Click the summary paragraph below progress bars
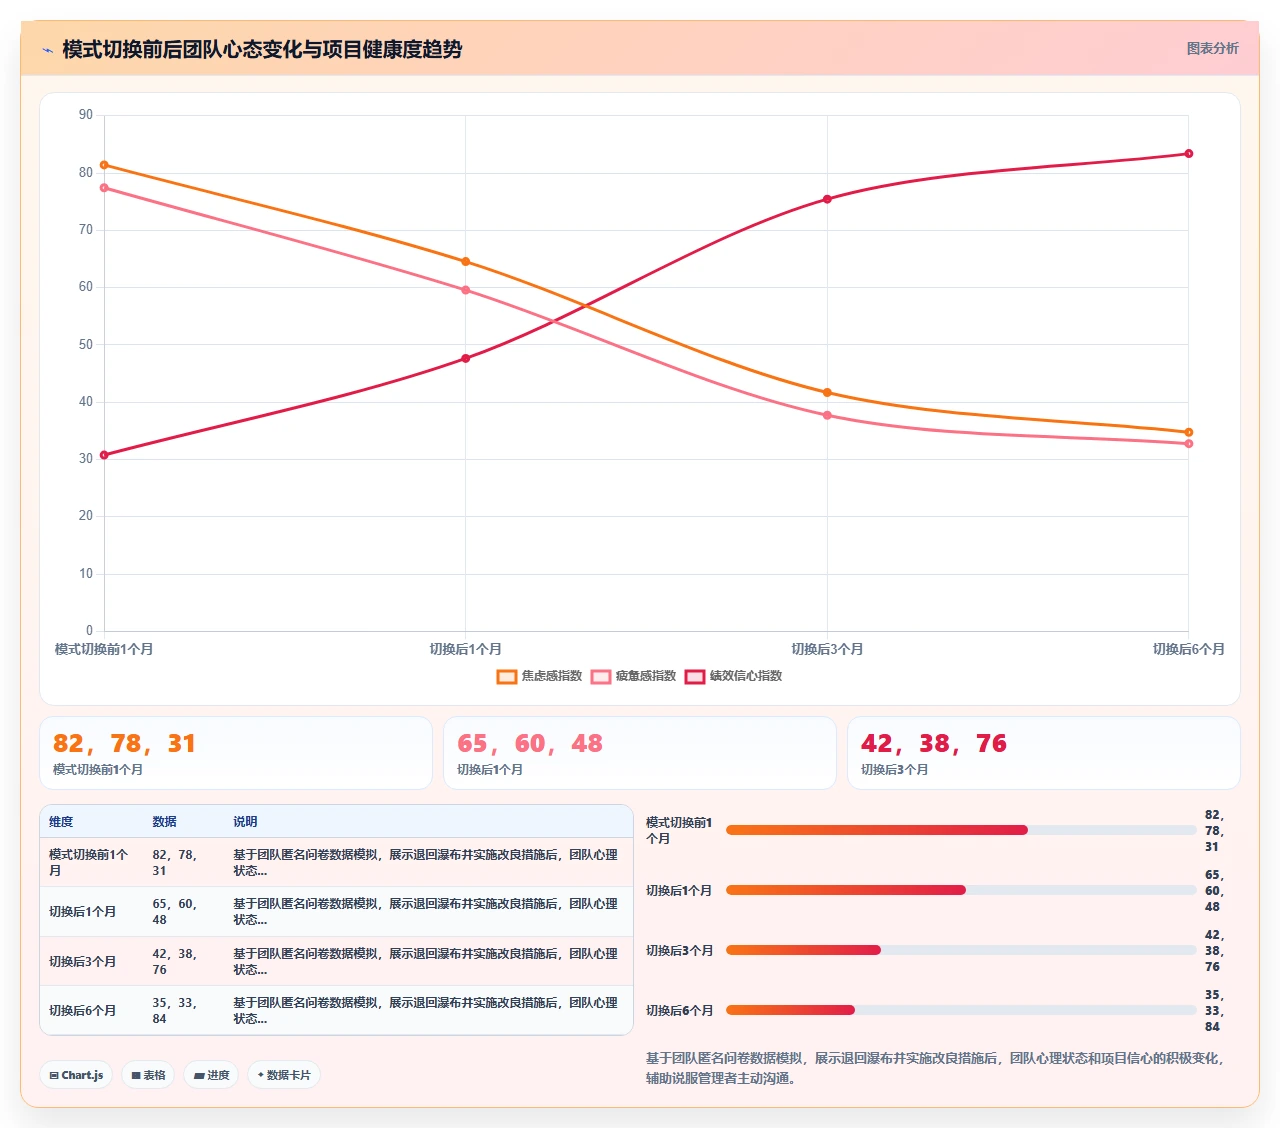 point(935,1068)
